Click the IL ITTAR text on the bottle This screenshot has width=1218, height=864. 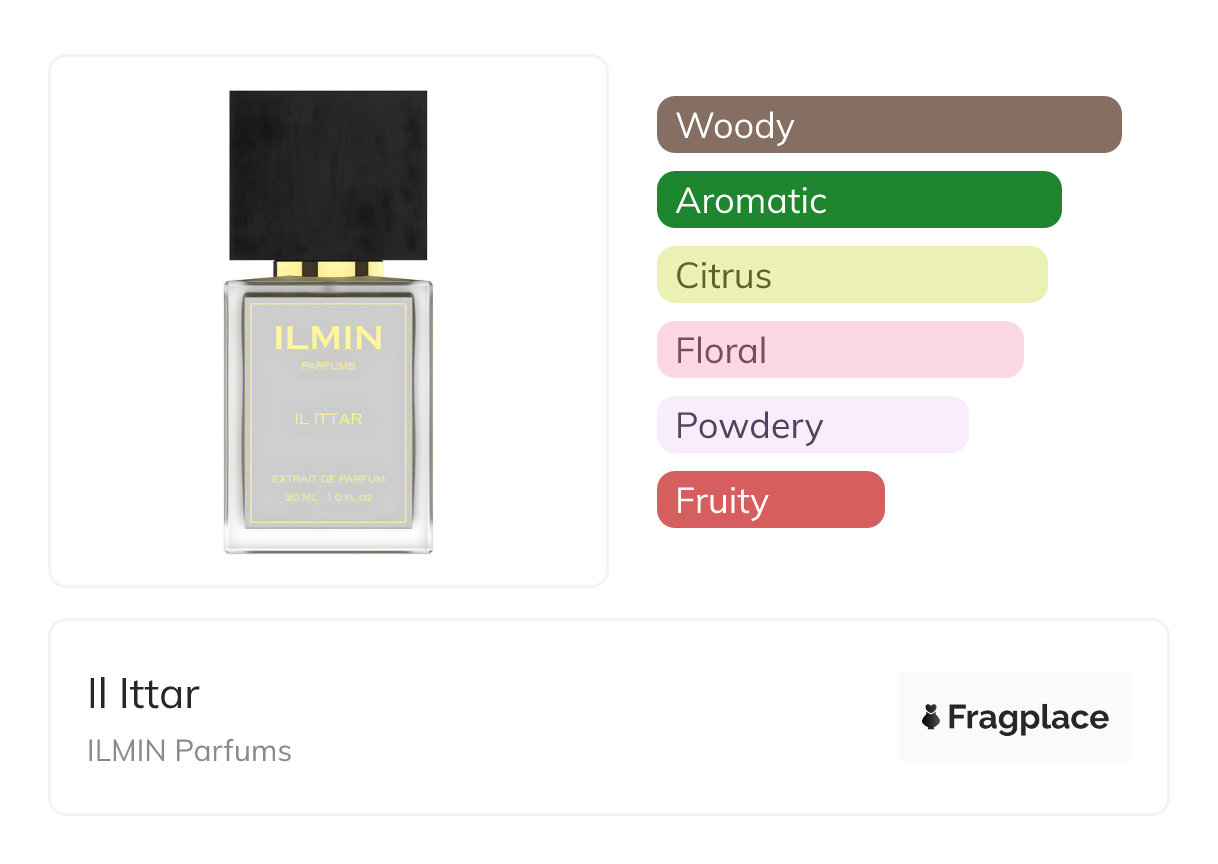click(328, 419)
